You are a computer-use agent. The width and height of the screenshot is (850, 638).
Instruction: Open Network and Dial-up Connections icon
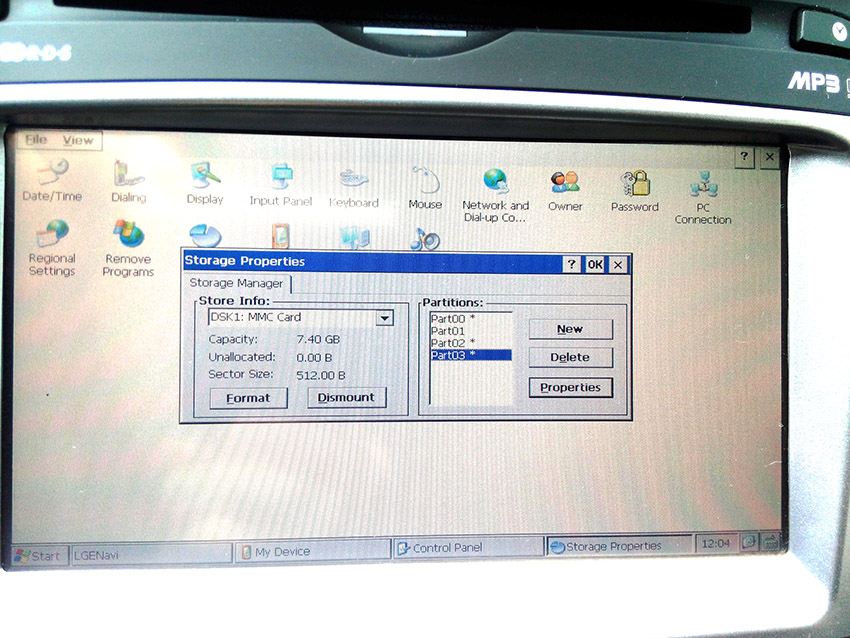(495, 195)
